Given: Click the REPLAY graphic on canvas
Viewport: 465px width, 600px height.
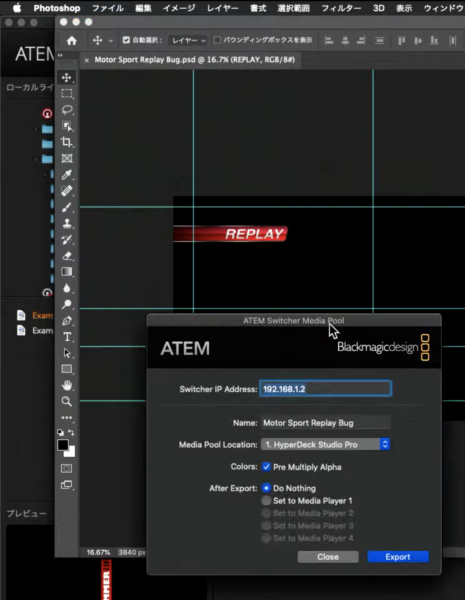Looking at the screenshot, I should click(x=230, y=234).
